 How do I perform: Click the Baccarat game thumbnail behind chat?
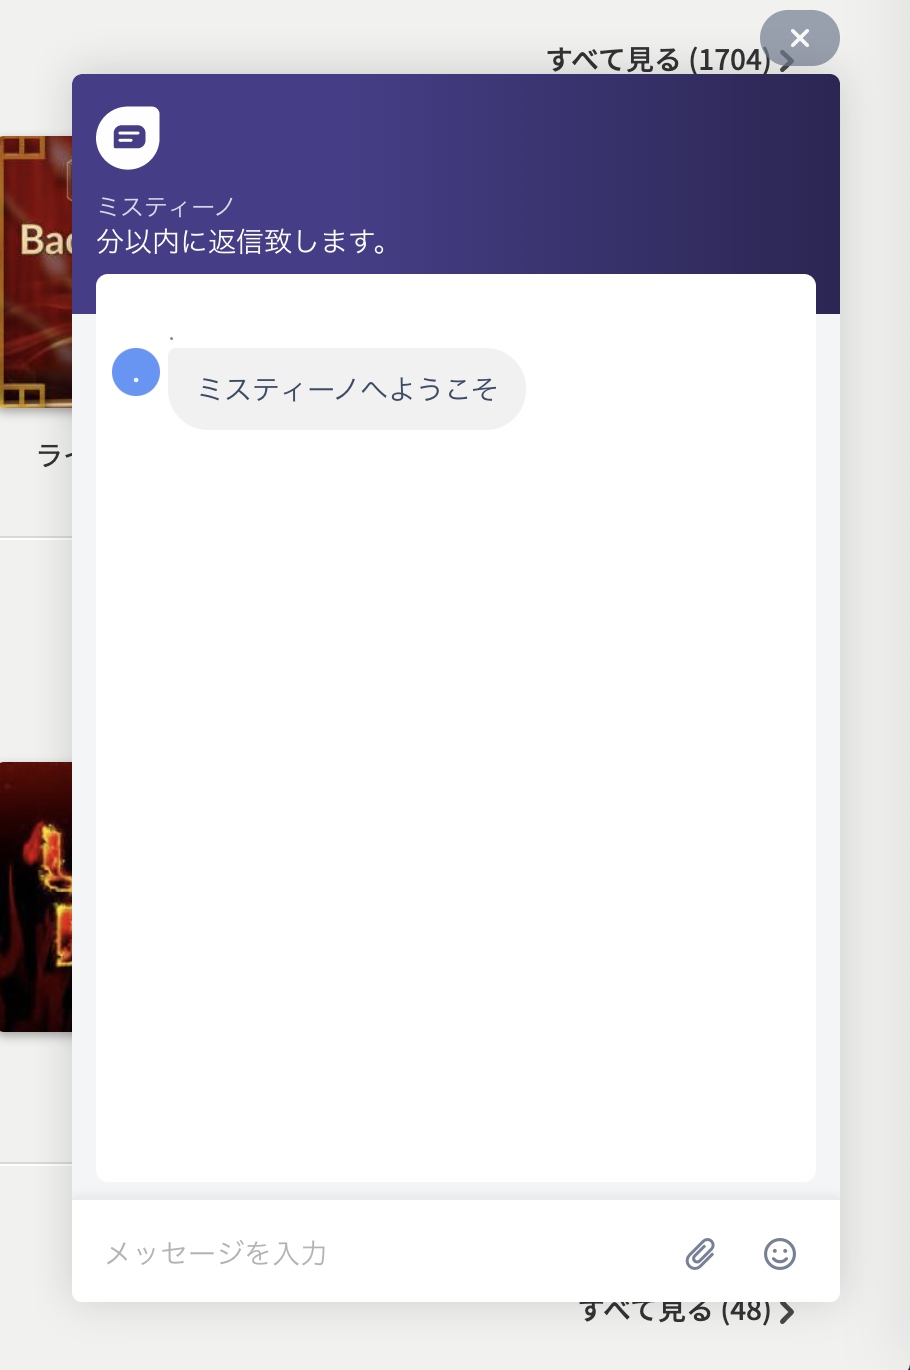[36, 272]
